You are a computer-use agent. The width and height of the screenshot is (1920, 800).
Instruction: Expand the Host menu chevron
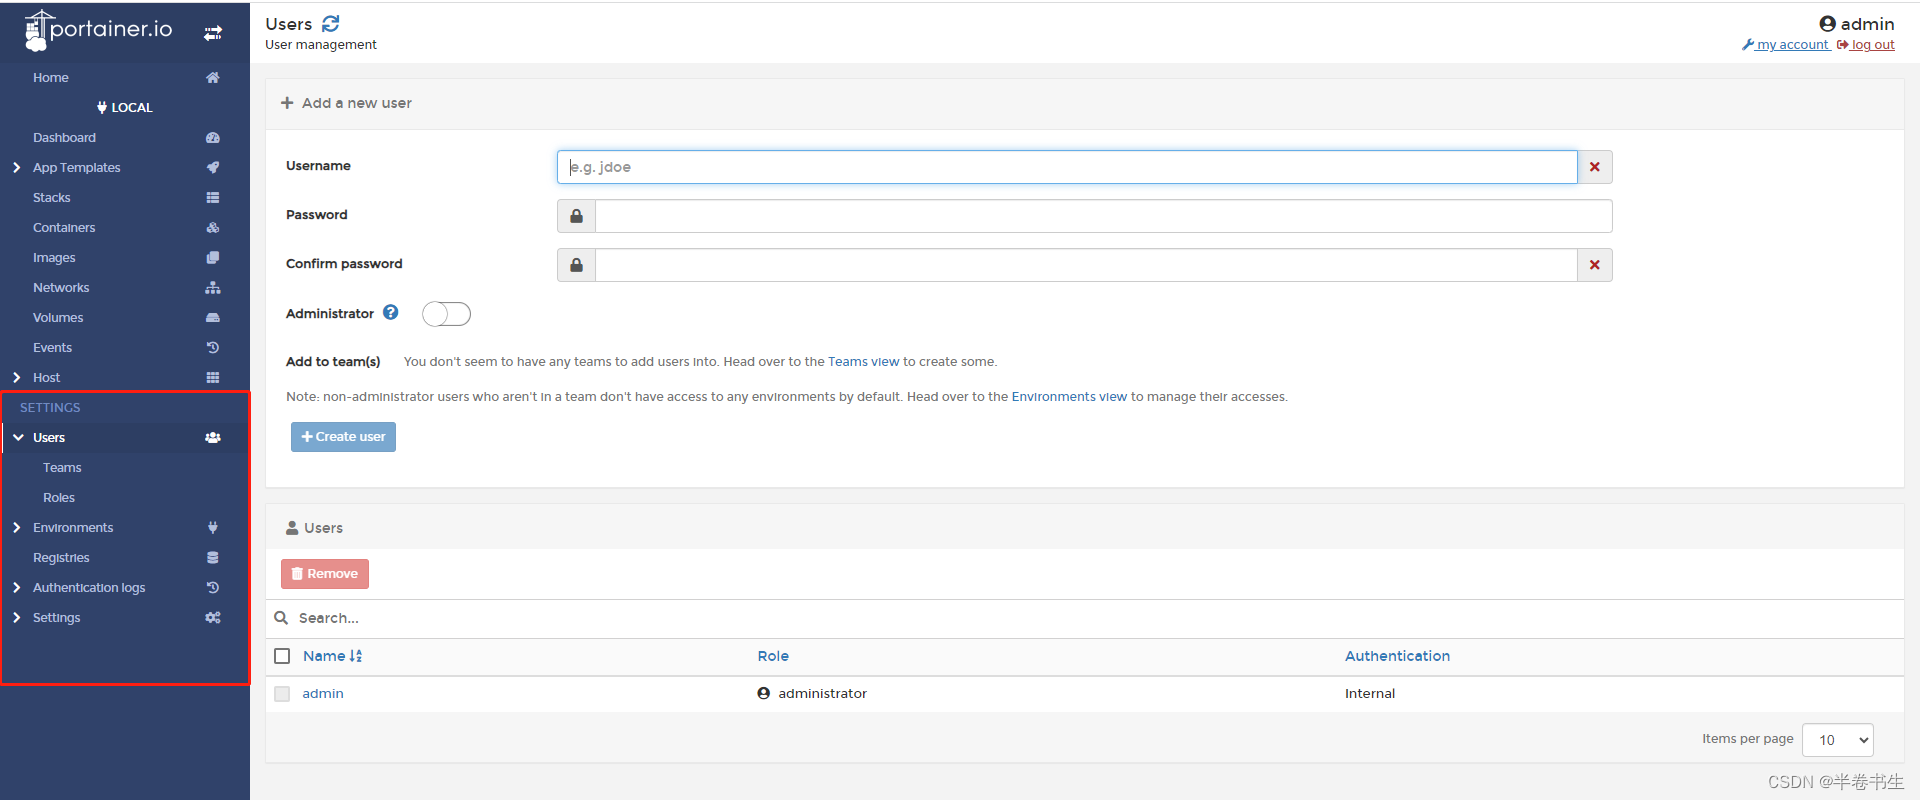click(x=17, y=378)
